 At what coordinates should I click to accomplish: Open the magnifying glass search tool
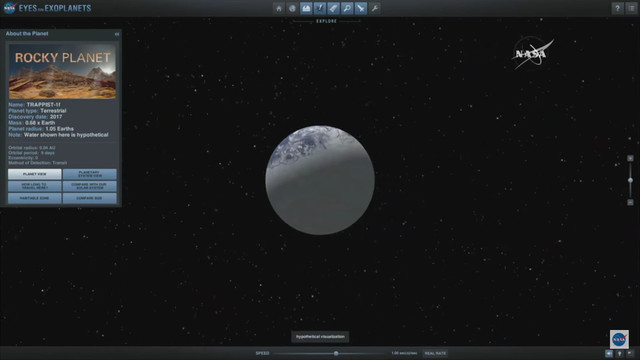click(x=347, y=8)
